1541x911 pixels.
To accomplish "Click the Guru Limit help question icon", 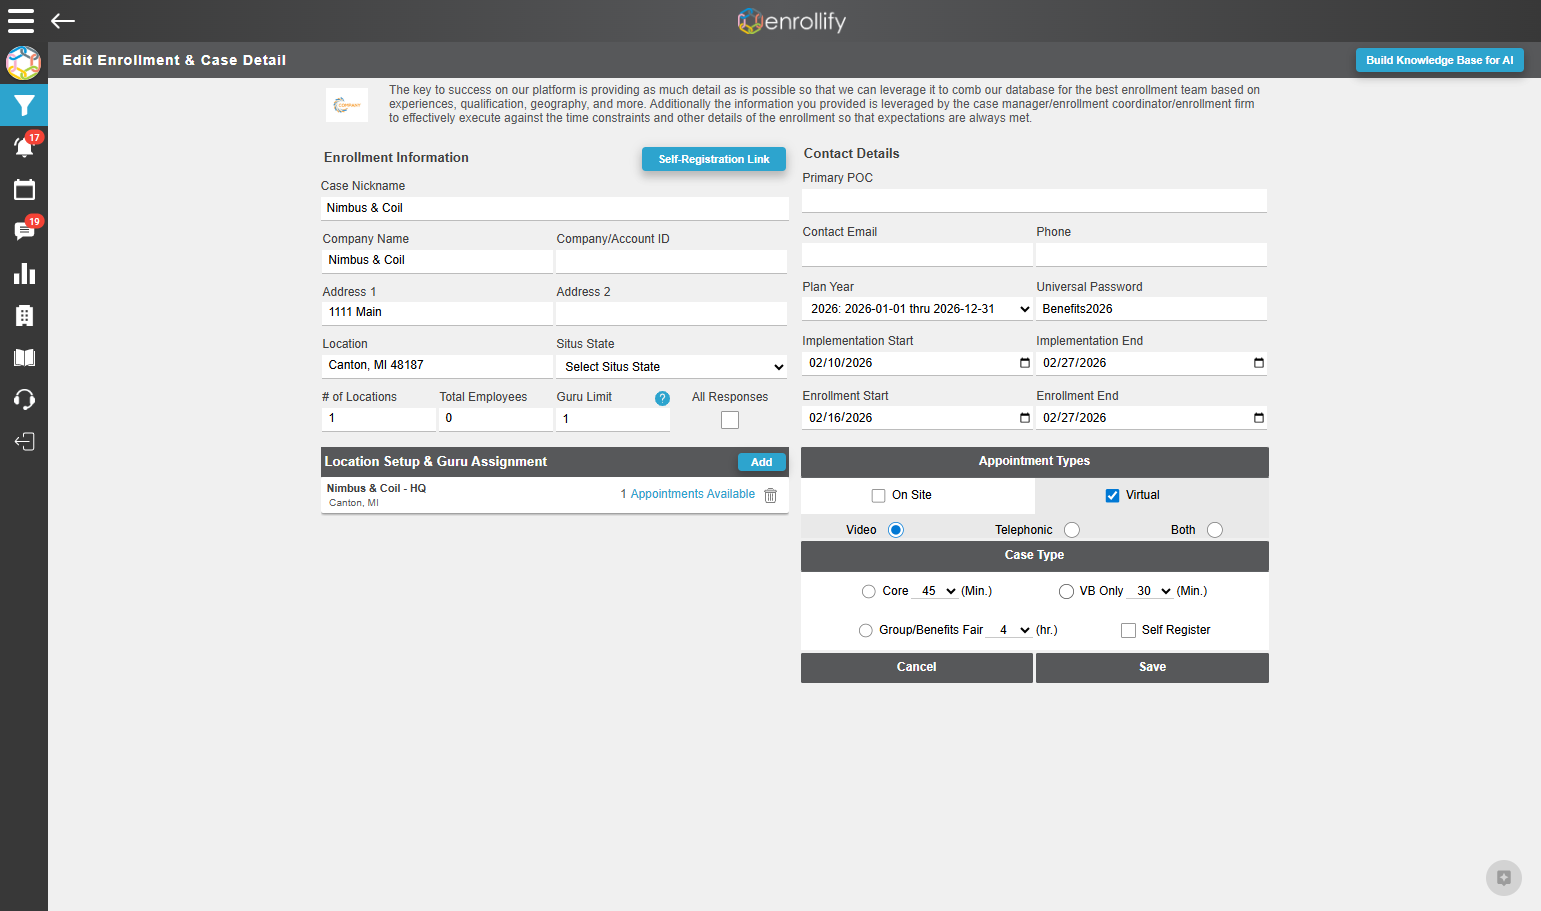I will click(x=662, y=398).
